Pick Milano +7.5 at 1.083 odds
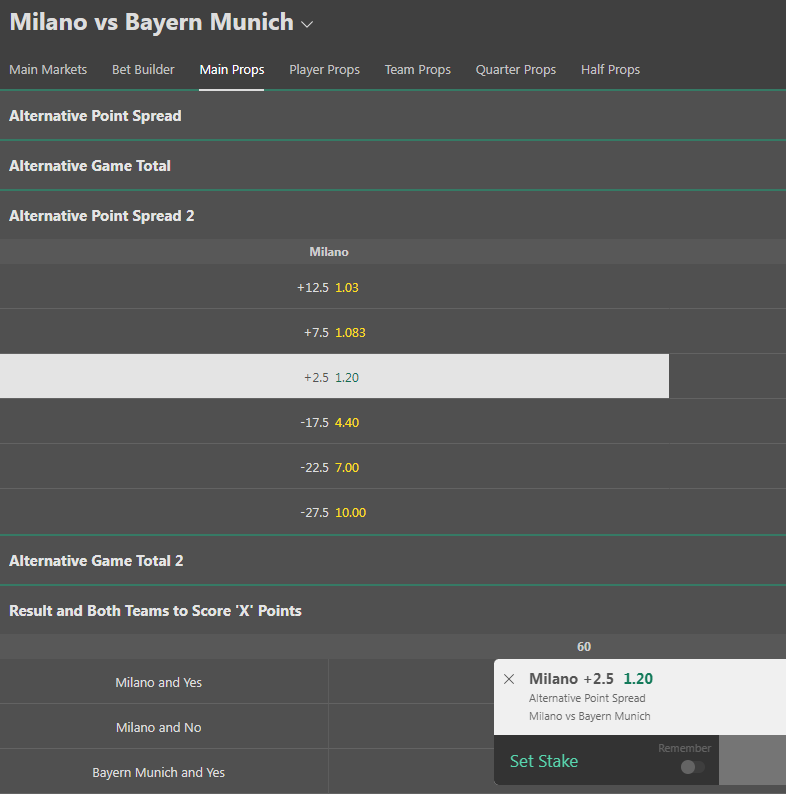 pos(334,332)
